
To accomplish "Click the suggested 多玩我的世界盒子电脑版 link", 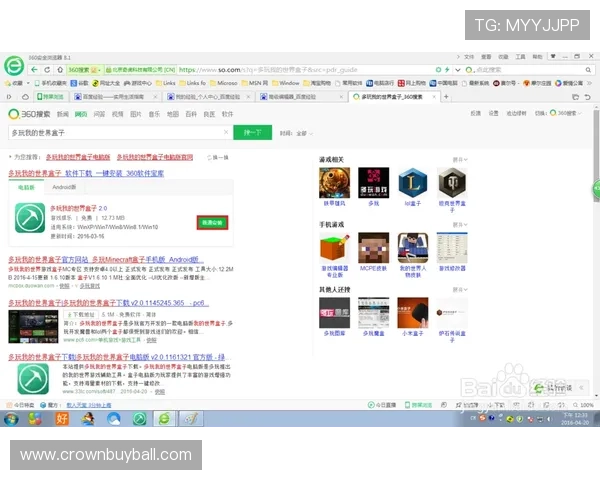I will coord(78,157).
